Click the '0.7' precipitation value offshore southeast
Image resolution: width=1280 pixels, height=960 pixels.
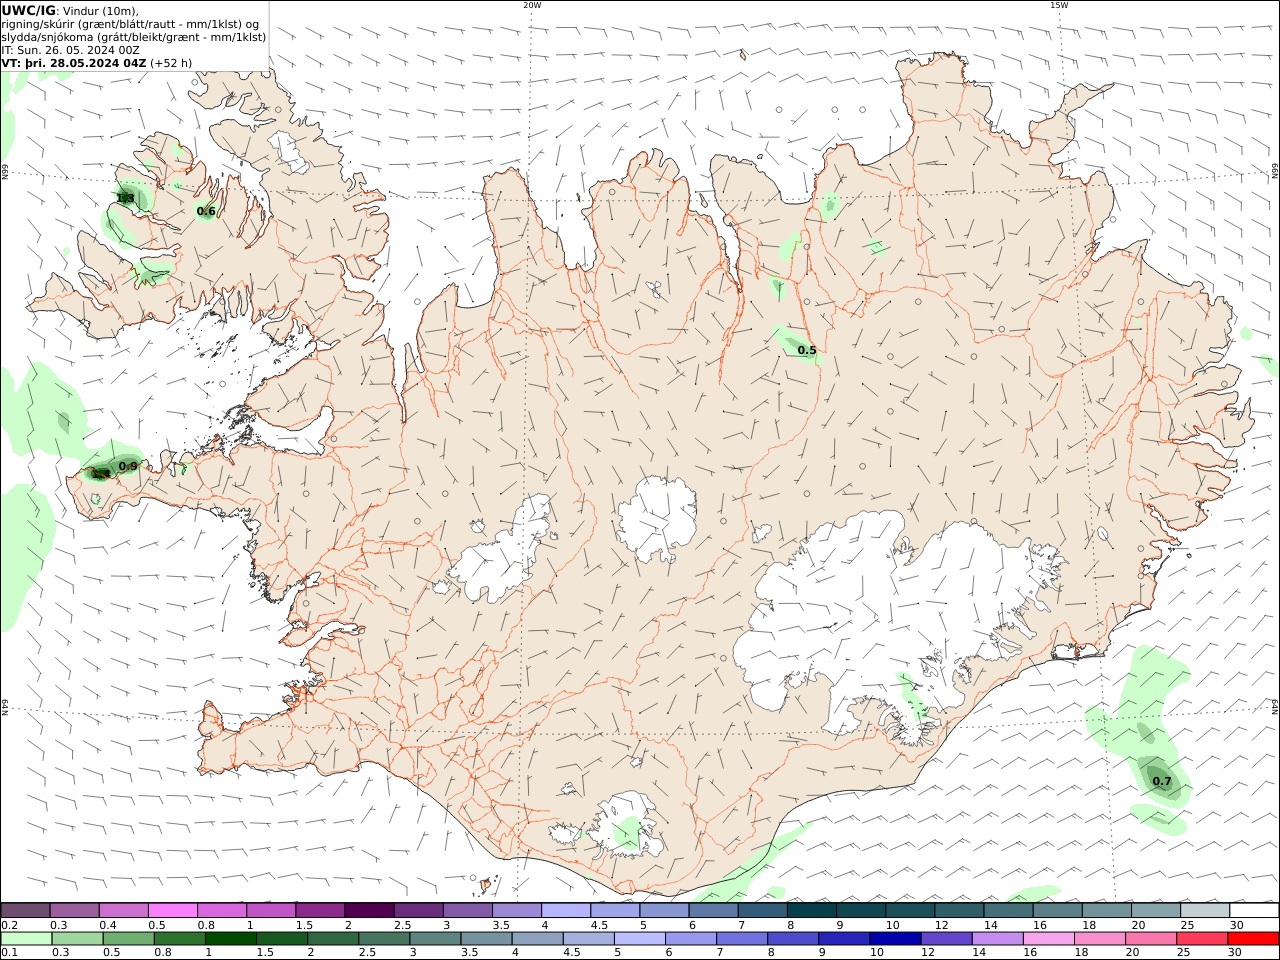tap(1162, 781)
